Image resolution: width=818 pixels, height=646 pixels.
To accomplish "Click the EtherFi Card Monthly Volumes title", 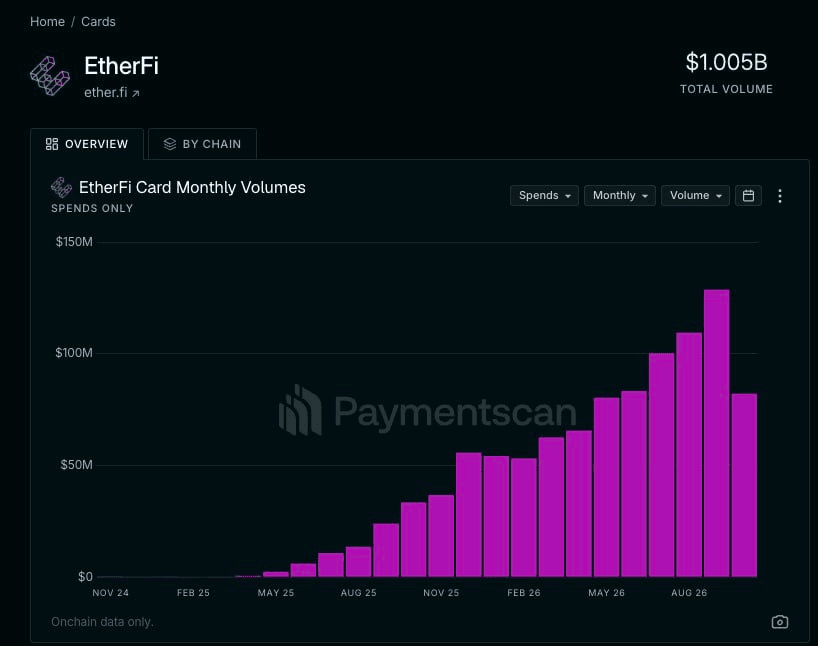I will coord(192,187).
